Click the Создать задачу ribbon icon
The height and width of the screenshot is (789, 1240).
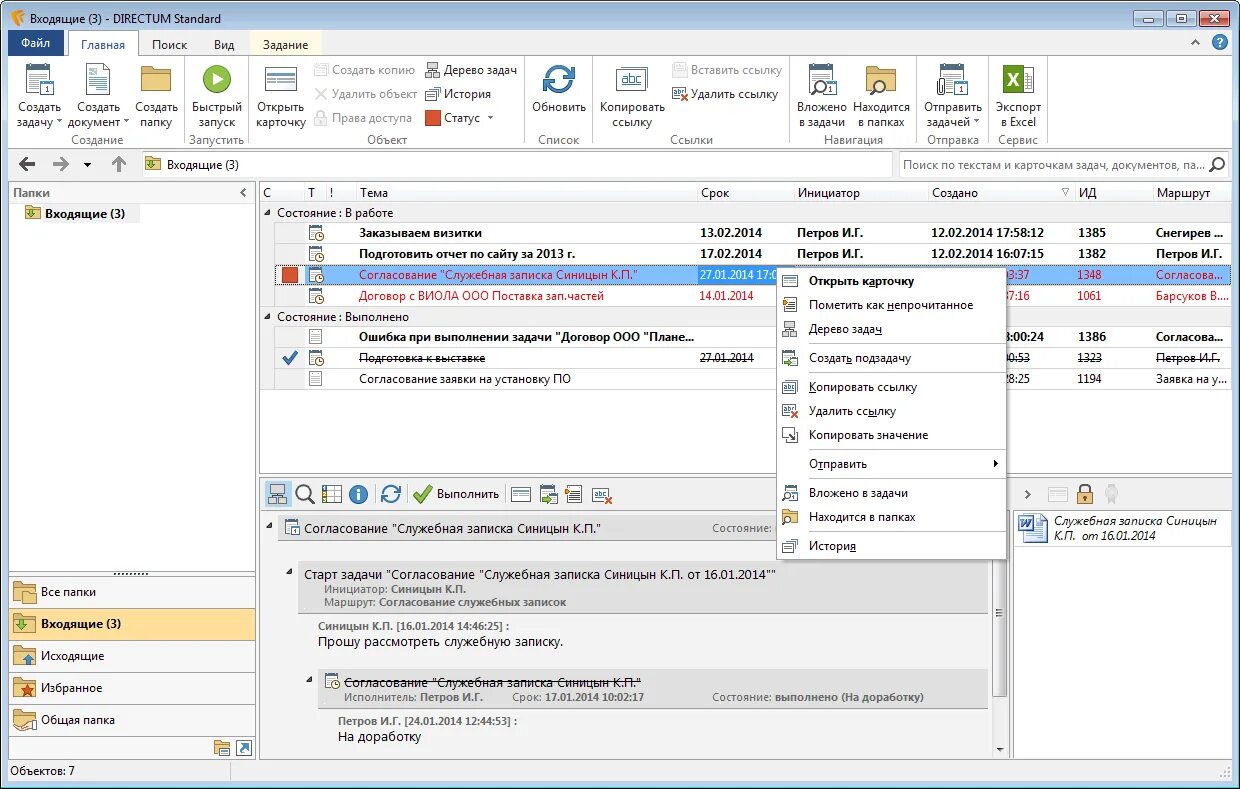[x=39, y=80]
